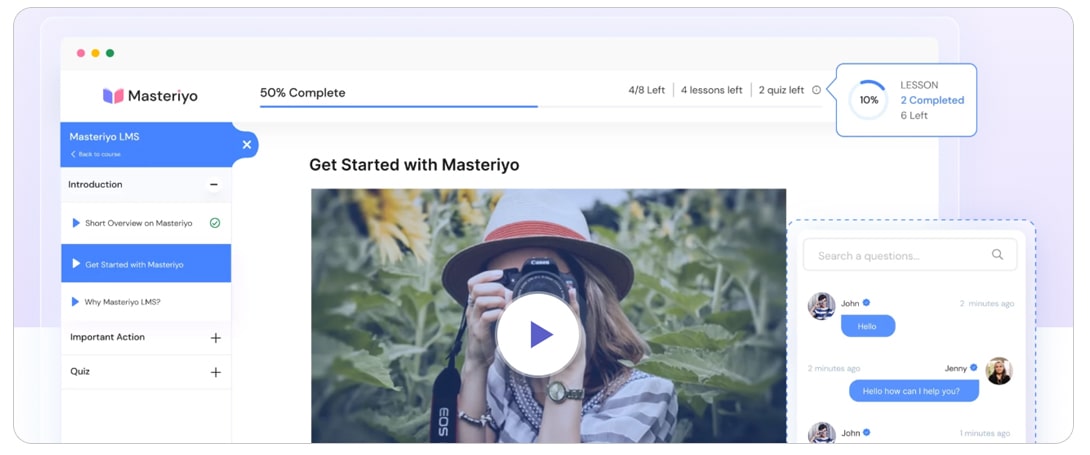Click the 'Quiz' section label

80,372
